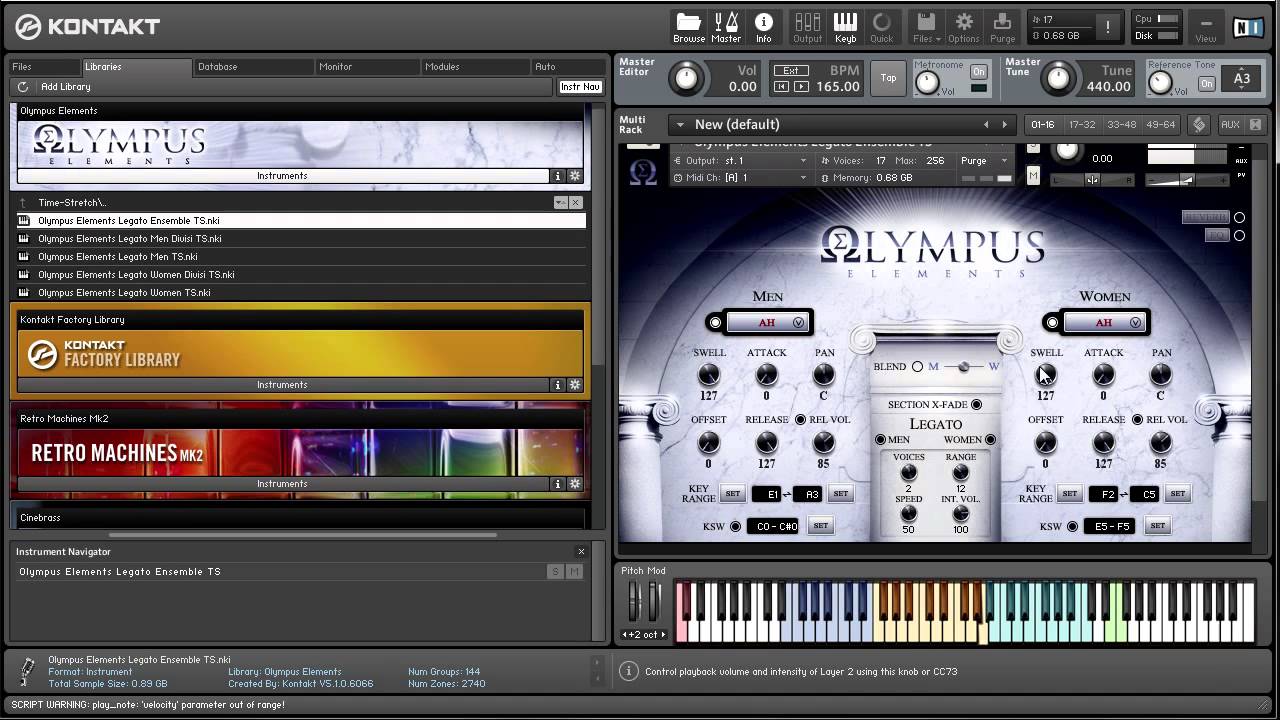Open the Purge menu icon

pyautogui.click(x=1002, y=27)
